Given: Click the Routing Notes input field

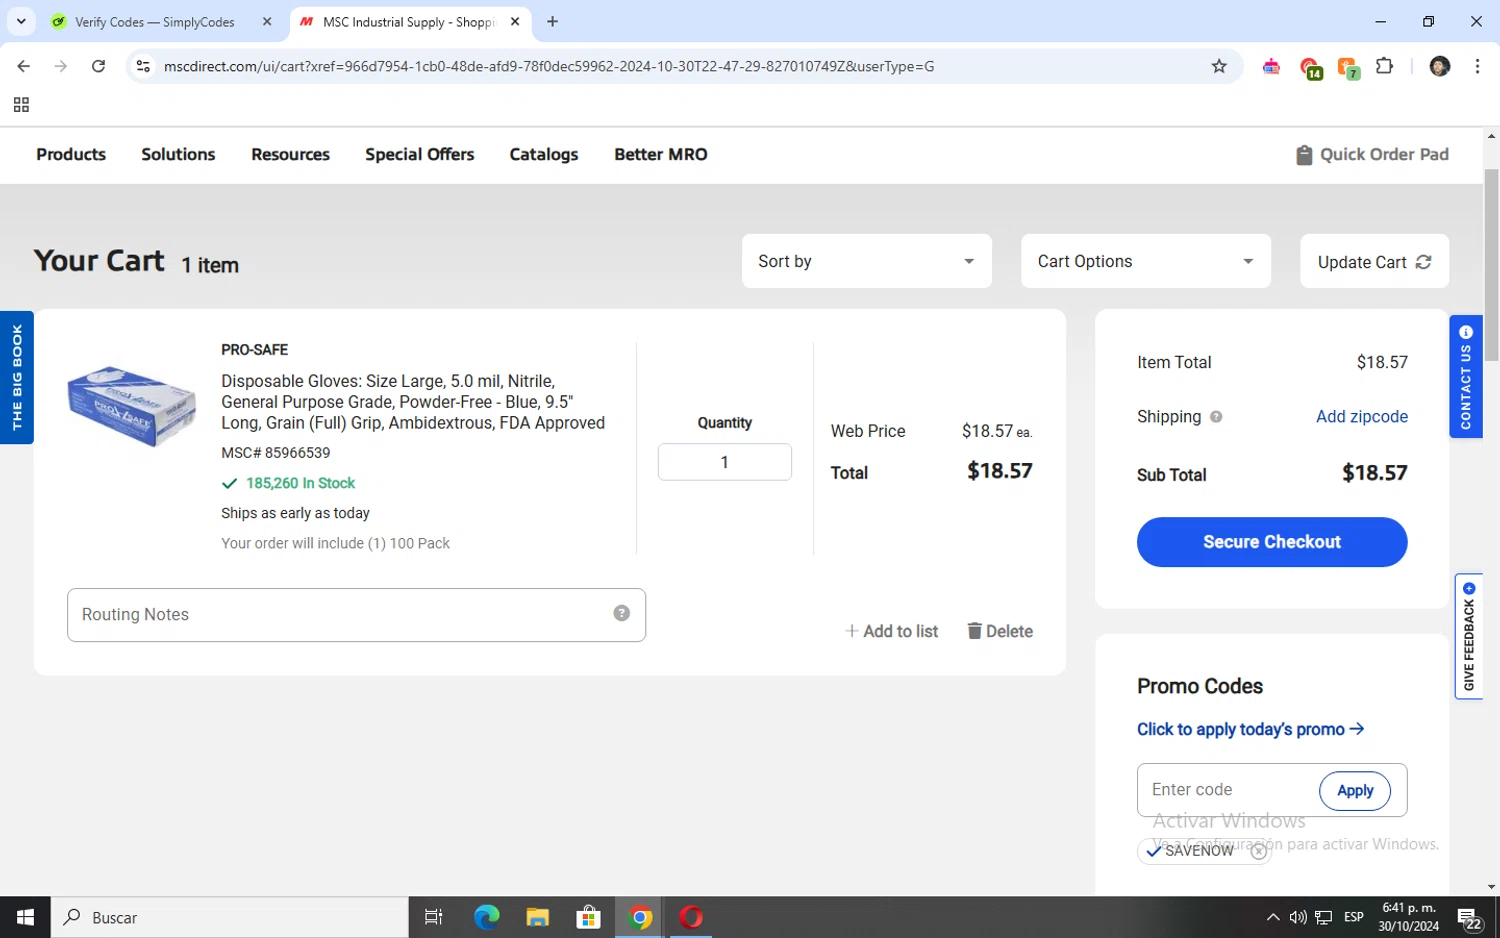Looking at the screenshot, I should click(356, 614).
